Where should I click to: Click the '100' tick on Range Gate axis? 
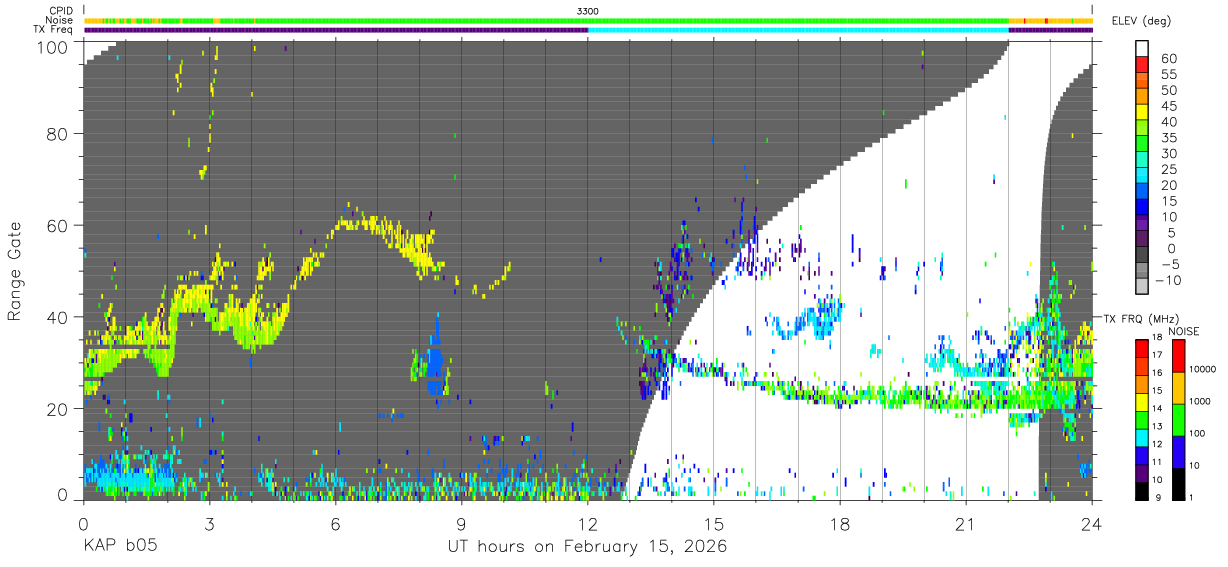[52, 46]
